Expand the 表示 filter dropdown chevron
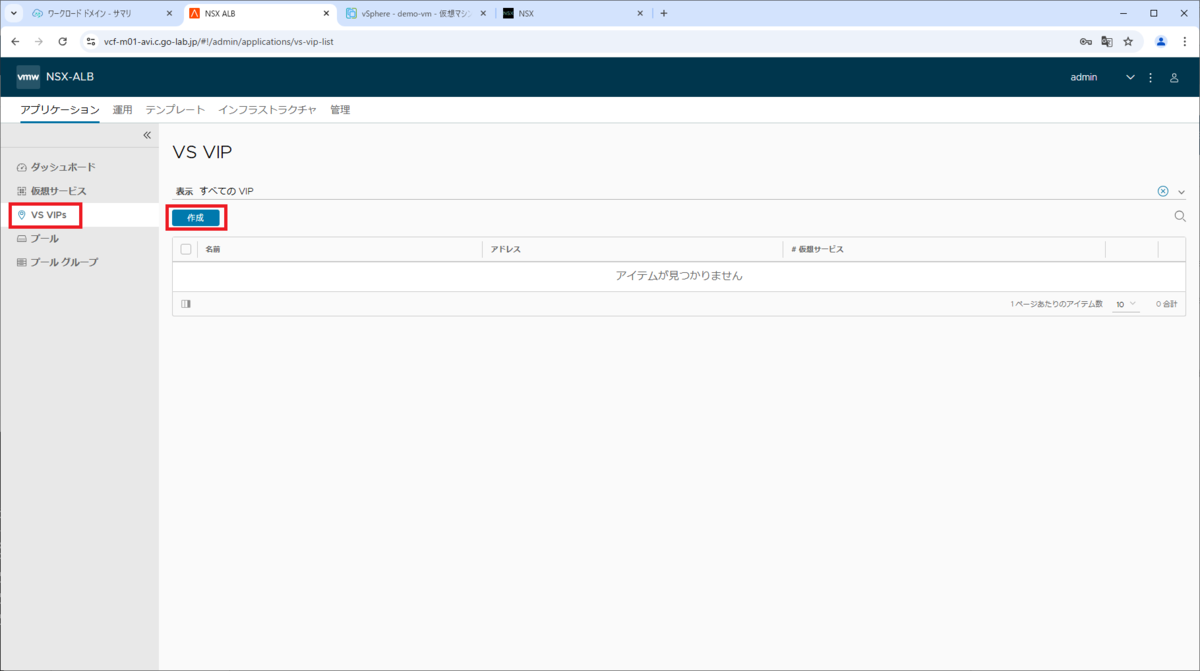The image size is (1200, 671). pos(1181,192)
